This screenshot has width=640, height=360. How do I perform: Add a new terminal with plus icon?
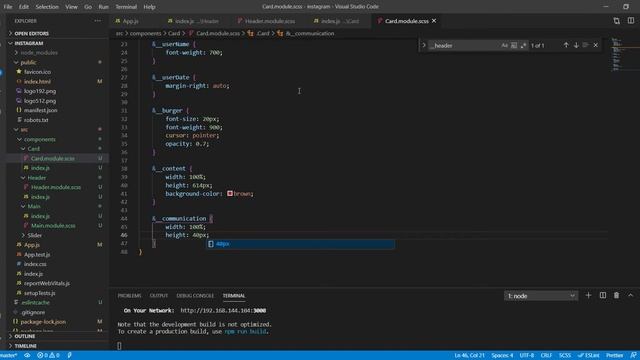pyautogui.click(x=588, y=295)
